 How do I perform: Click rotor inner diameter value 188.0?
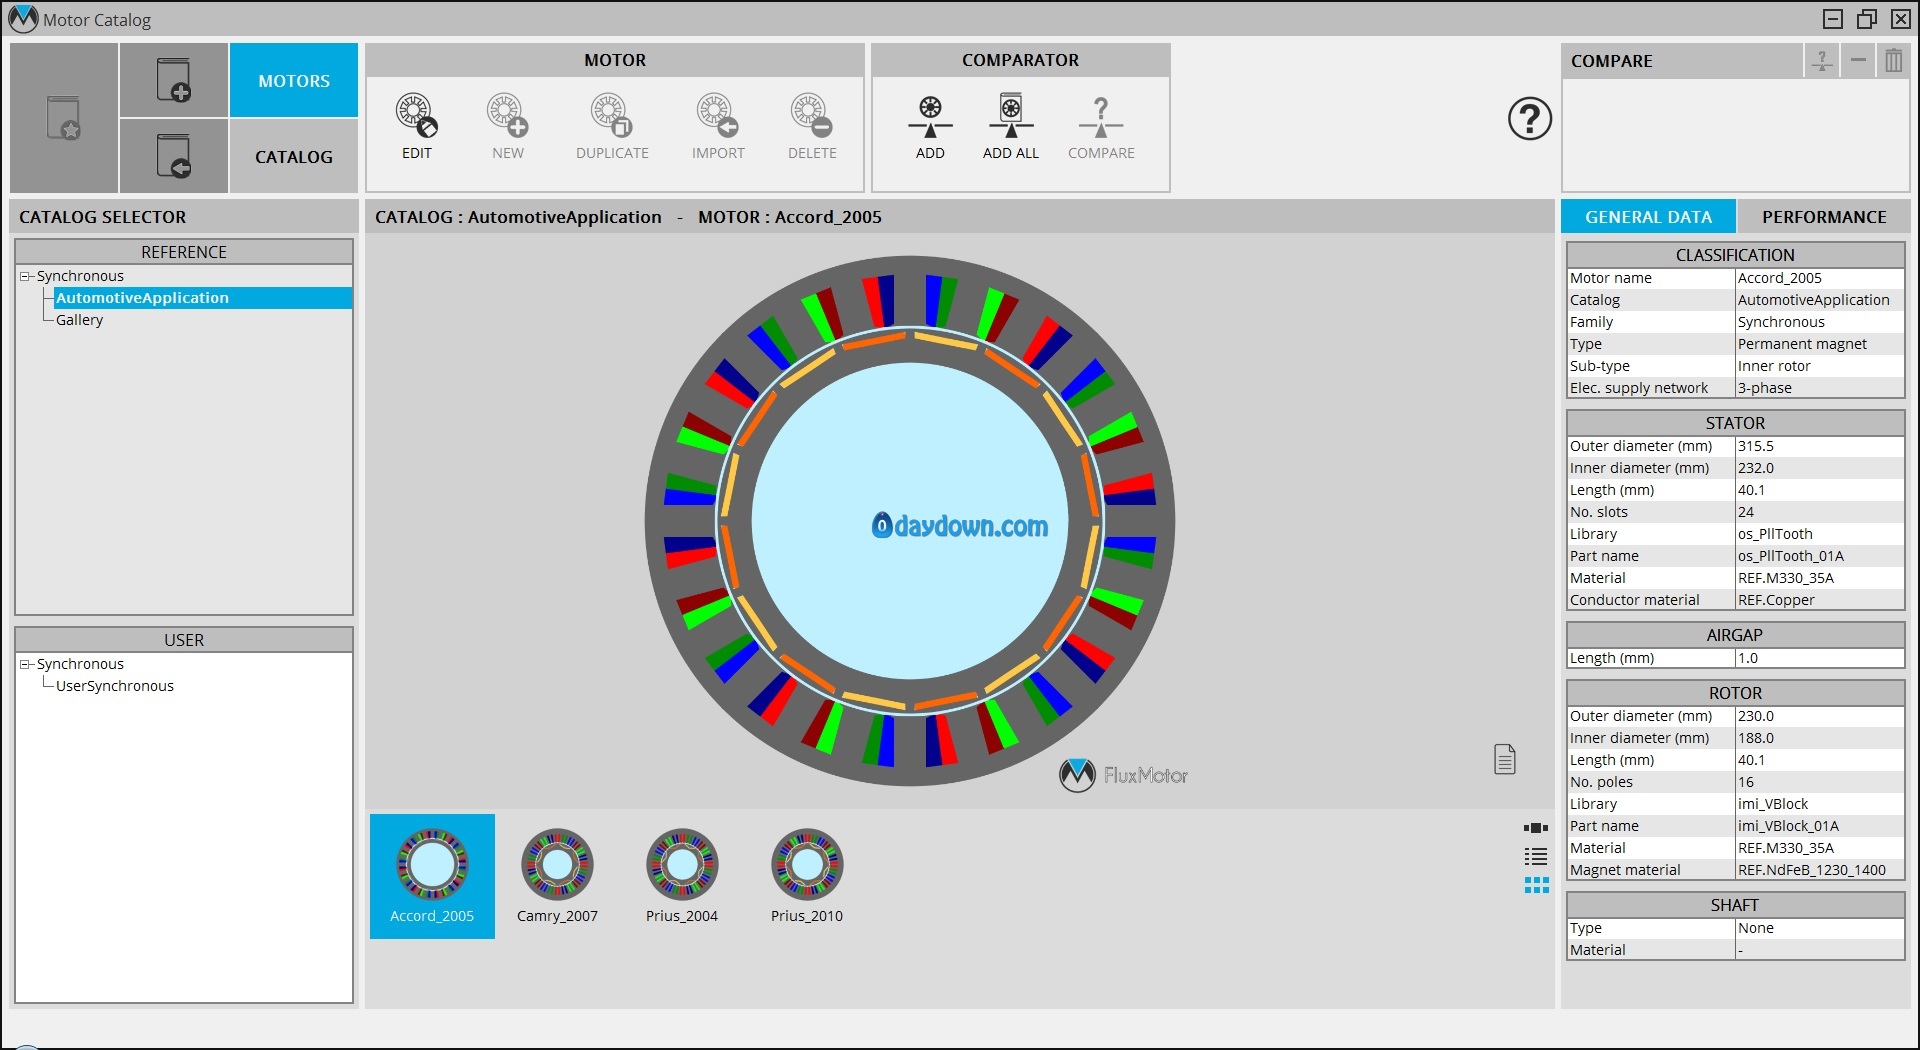click(x=1819, y=738)
